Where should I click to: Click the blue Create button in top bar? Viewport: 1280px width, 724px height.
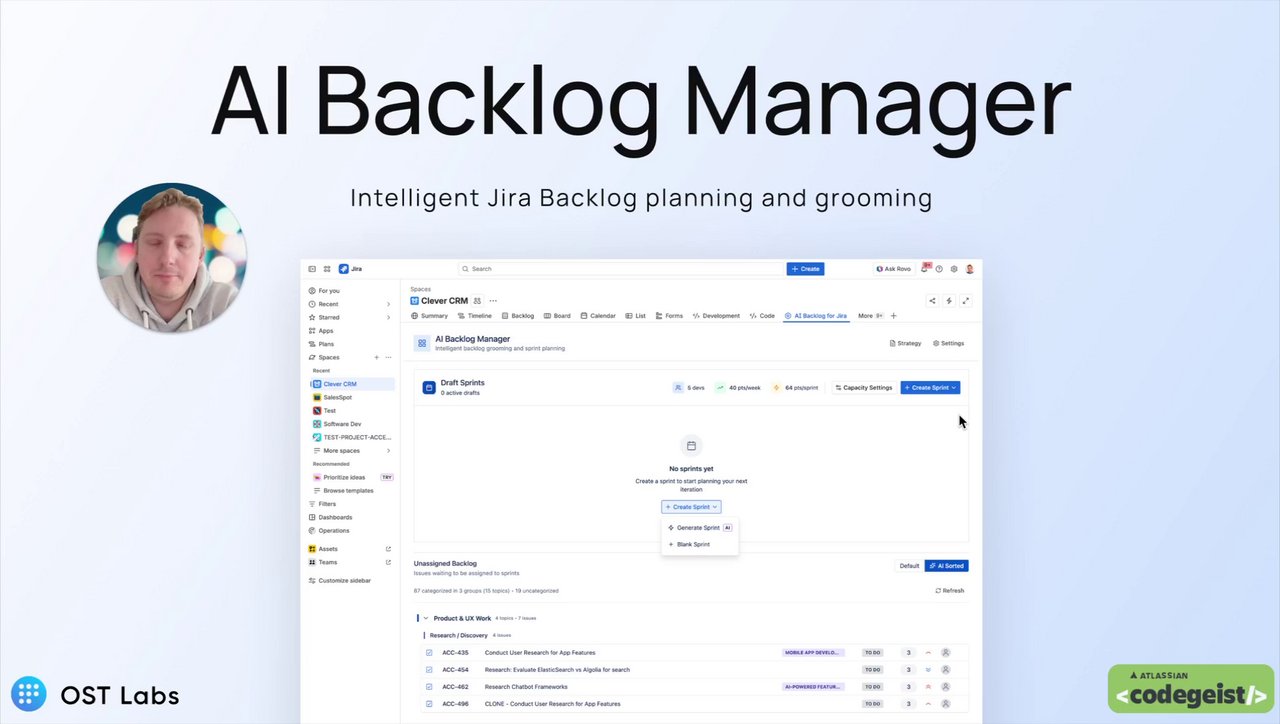pyautogui.click(x=805, y=269)
